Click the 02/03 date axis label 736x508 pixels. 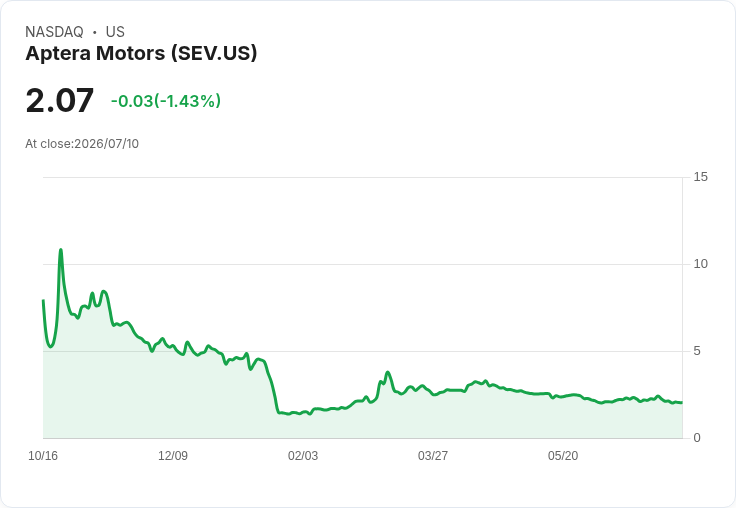tap(303, 456)
